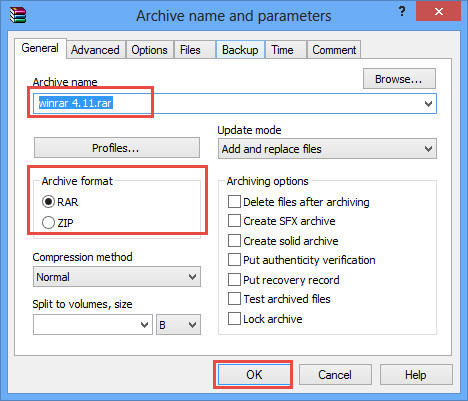Screen dimensions: 468x401
Task: Click the Help button
Action: [x=416, y=375]
